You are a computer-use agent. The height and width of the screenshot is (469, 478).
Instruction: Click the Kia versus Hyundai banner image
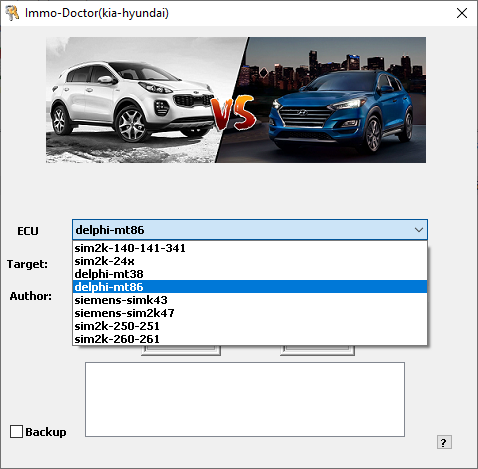tap(236, 100)
